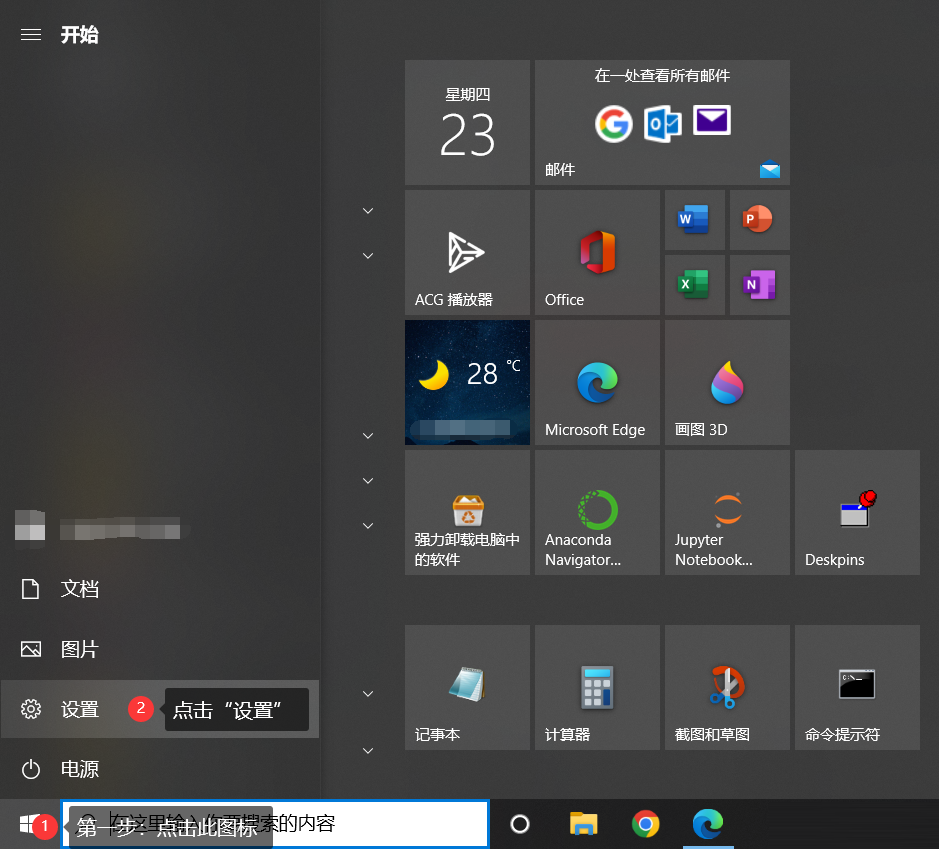Click the taskbar search input box
939x849 pixels.
pyautogui.click(x=275, y=824)
